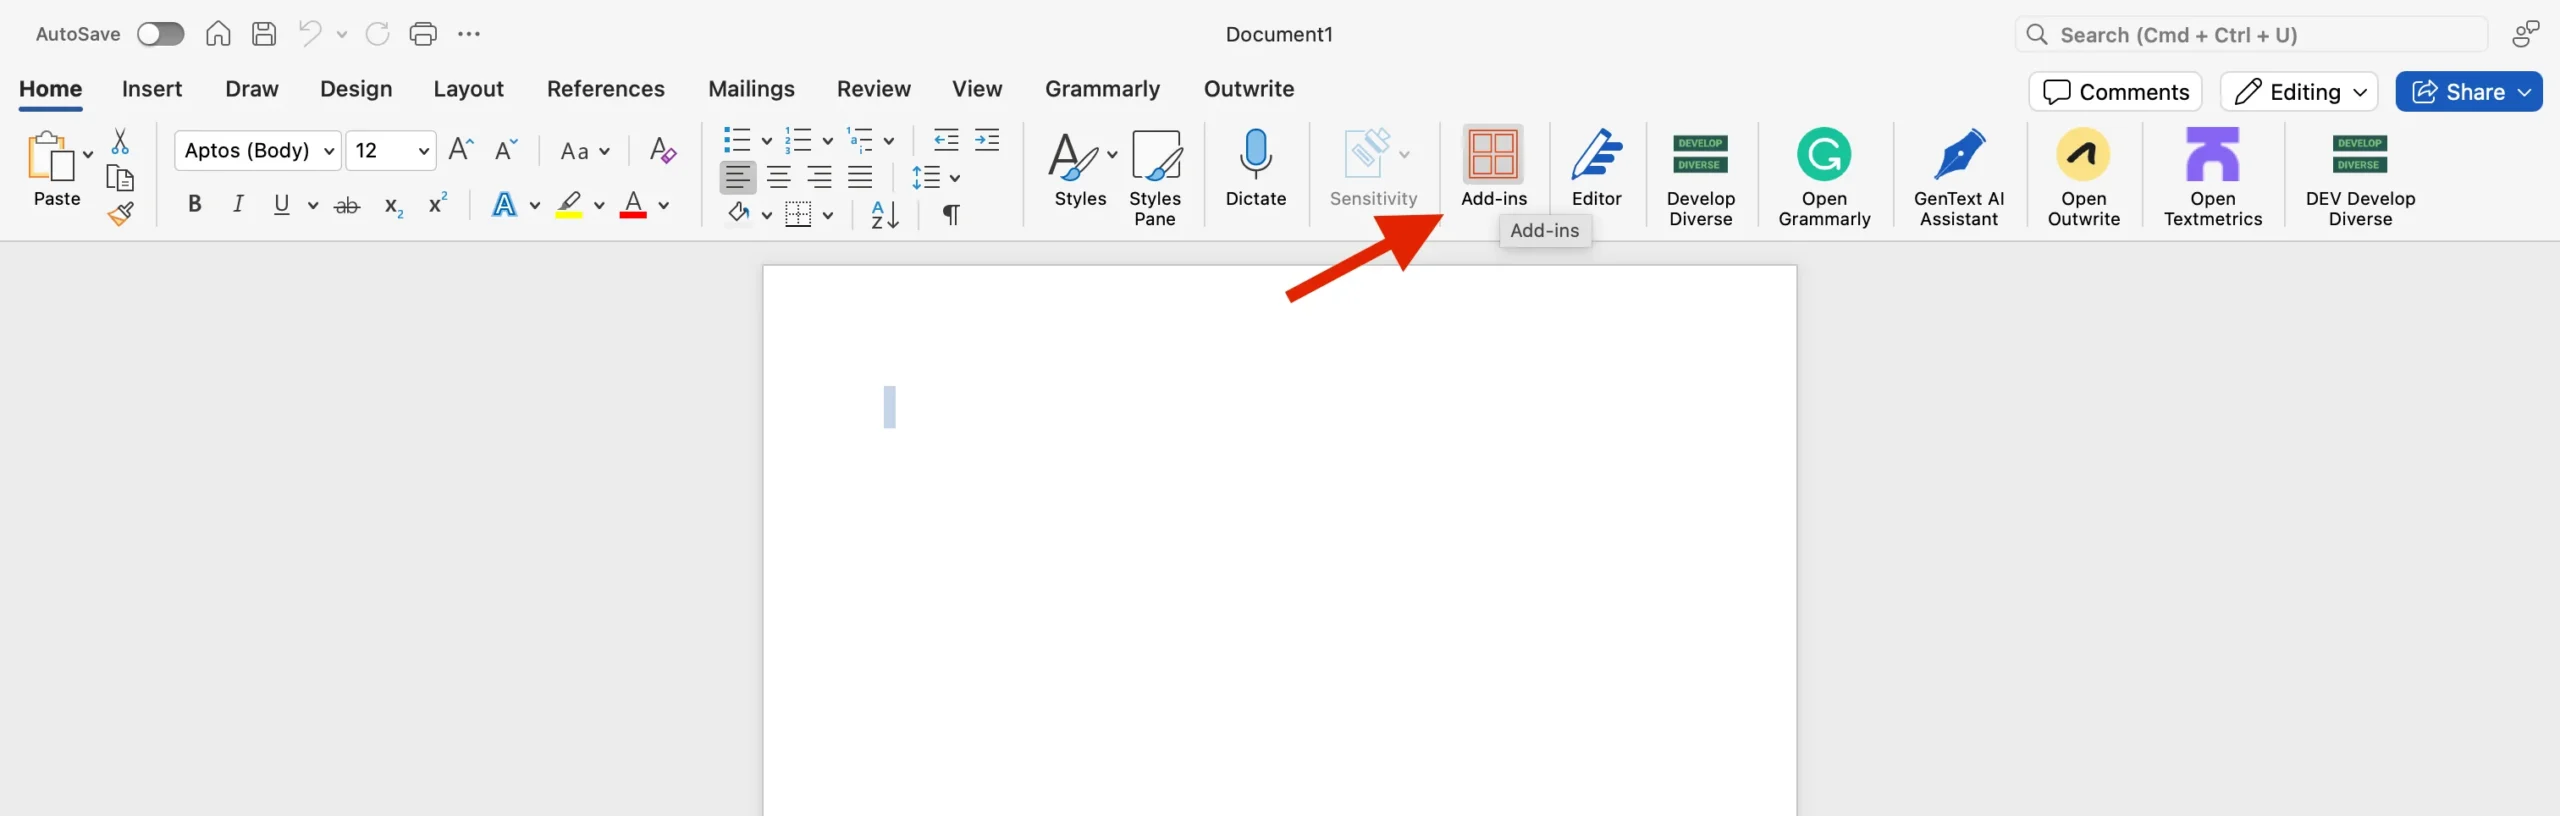Toggle the AutoSave switch
2560x816 pixels.
[160, 34]
